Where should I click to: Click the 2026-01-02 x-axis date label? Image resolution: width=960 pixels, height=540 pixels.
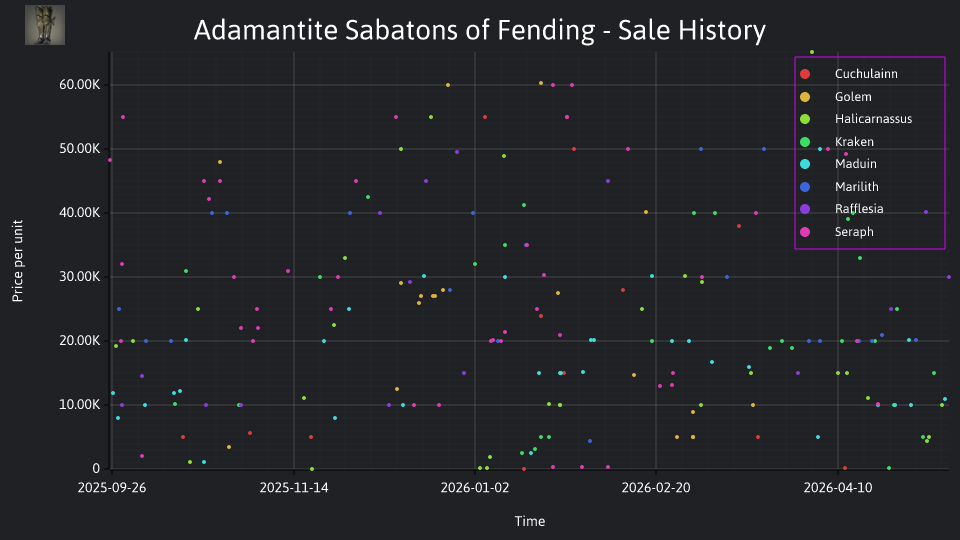(475, 488)
